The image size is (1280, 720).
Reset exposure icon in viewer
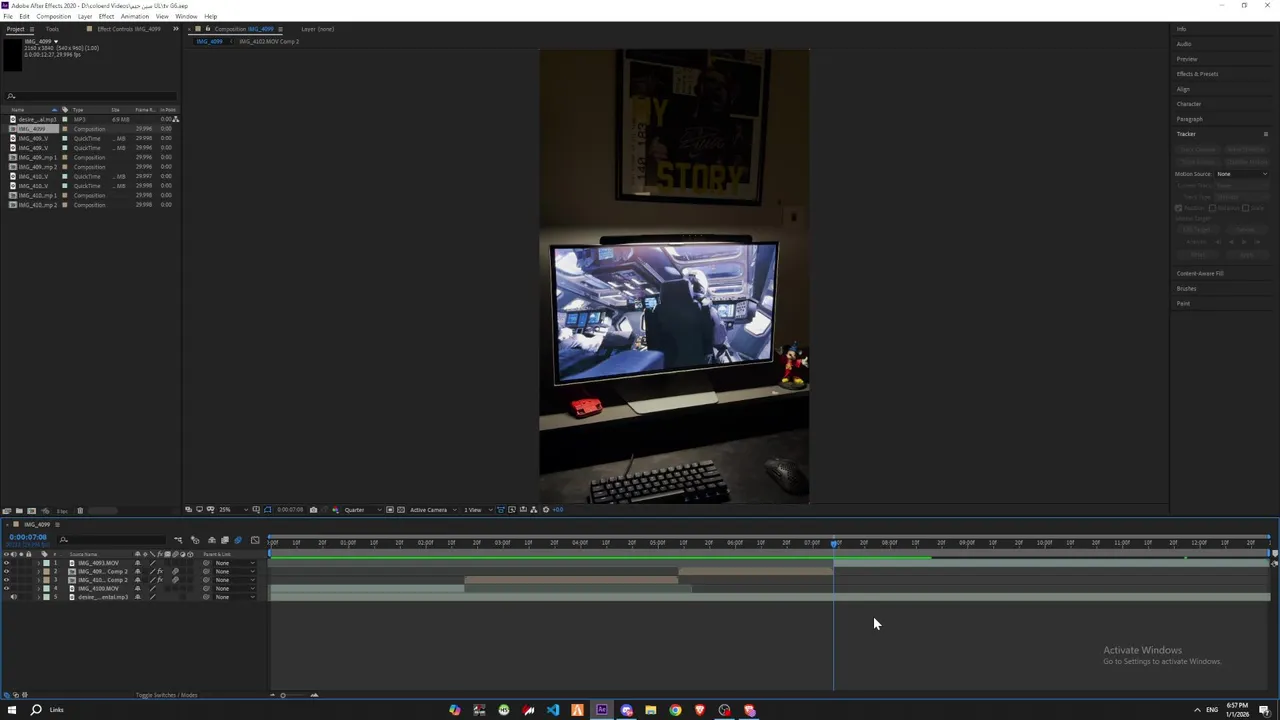546,510
